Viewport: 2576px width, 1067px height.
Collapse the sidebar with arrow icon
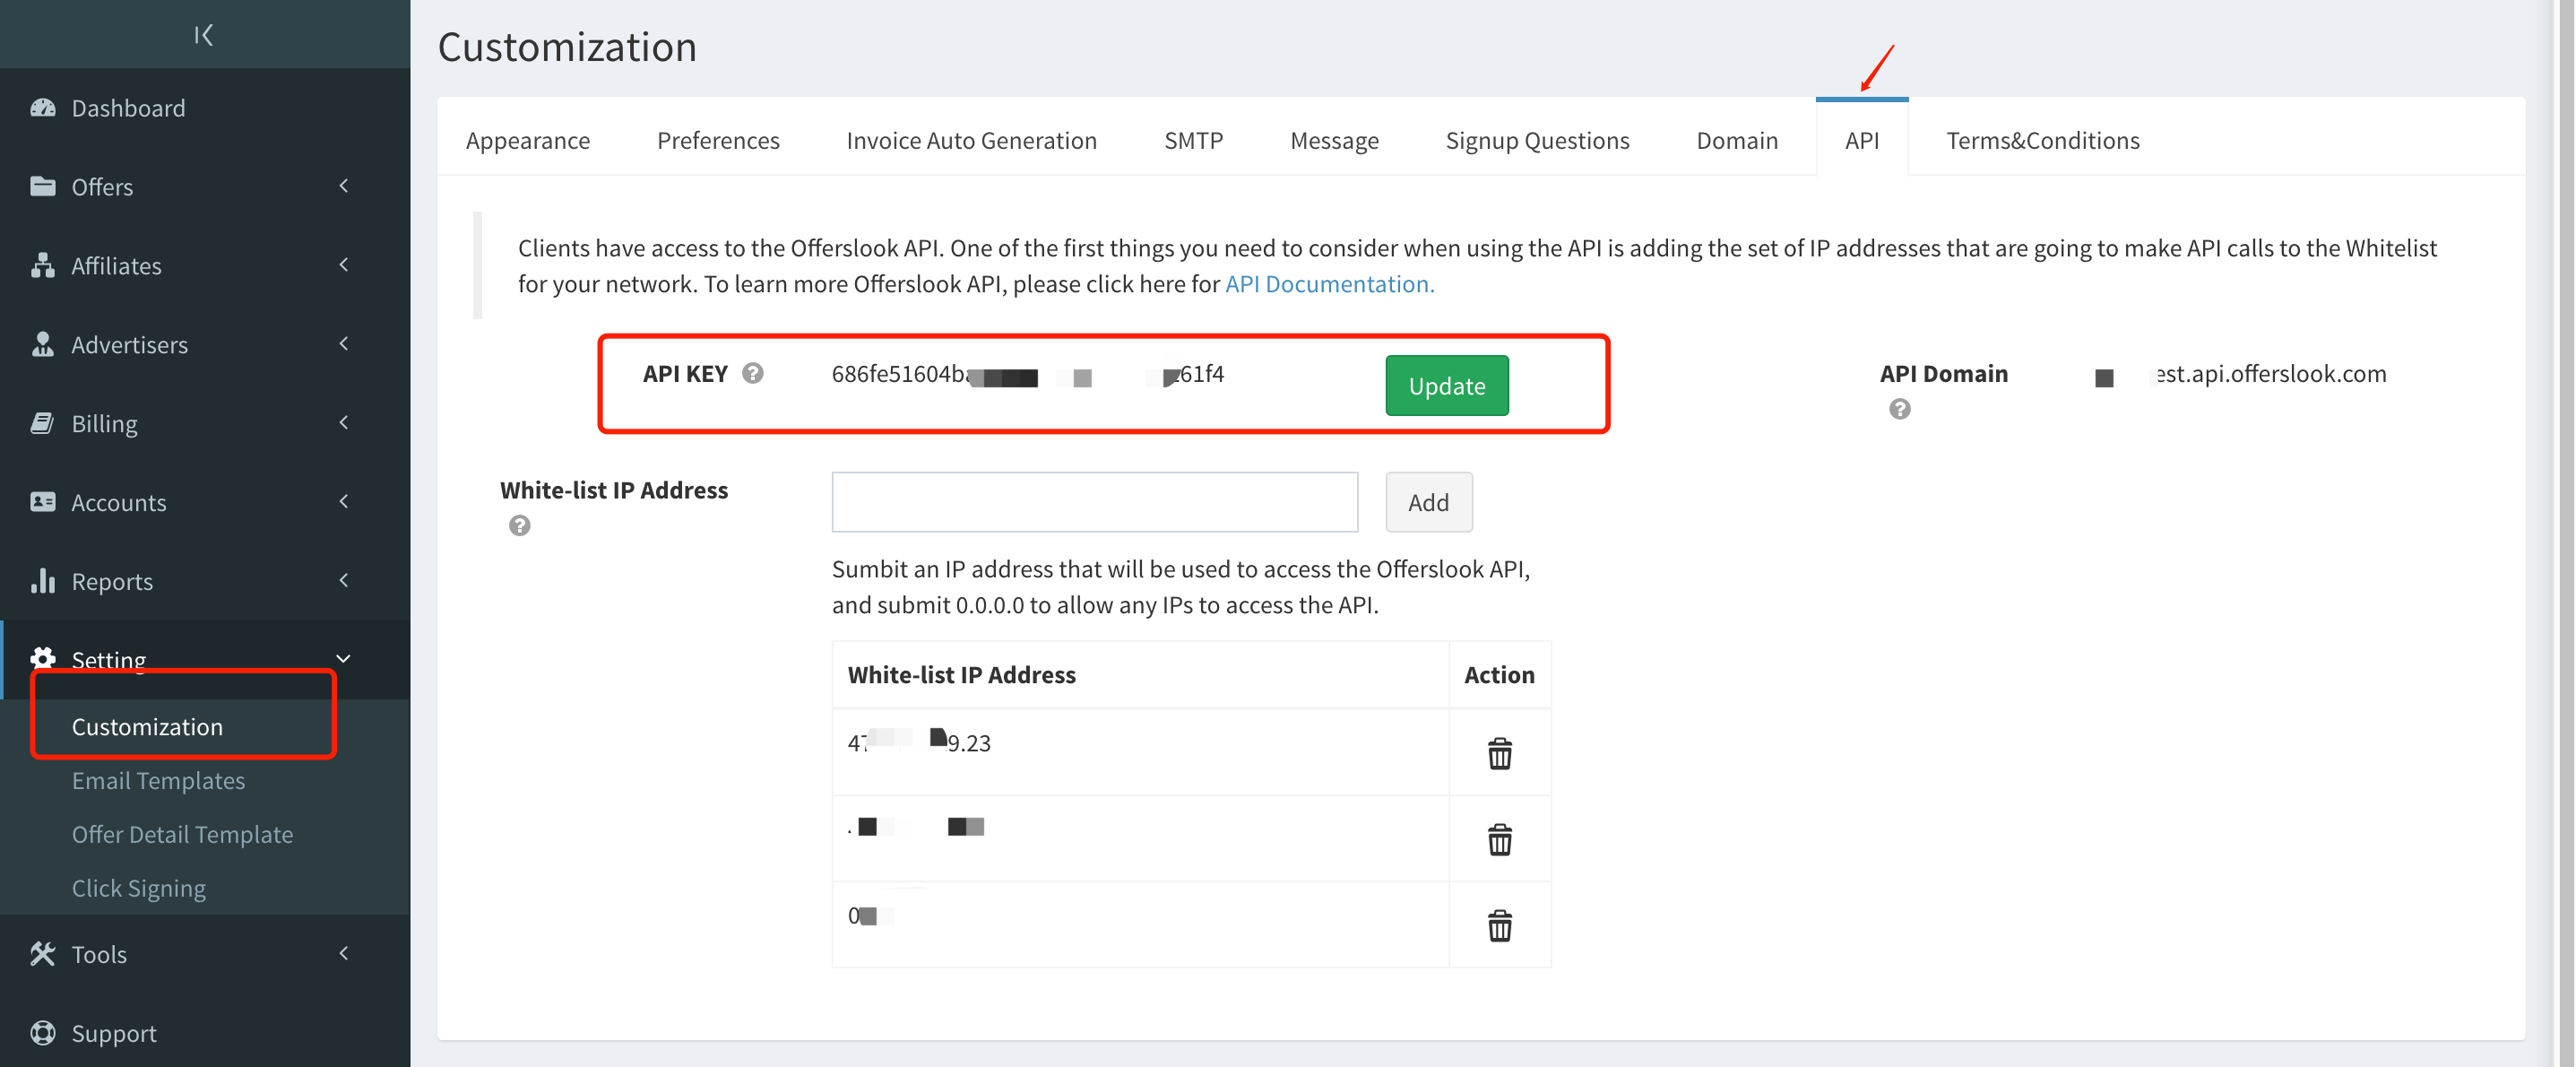click(x=203, y=35)
